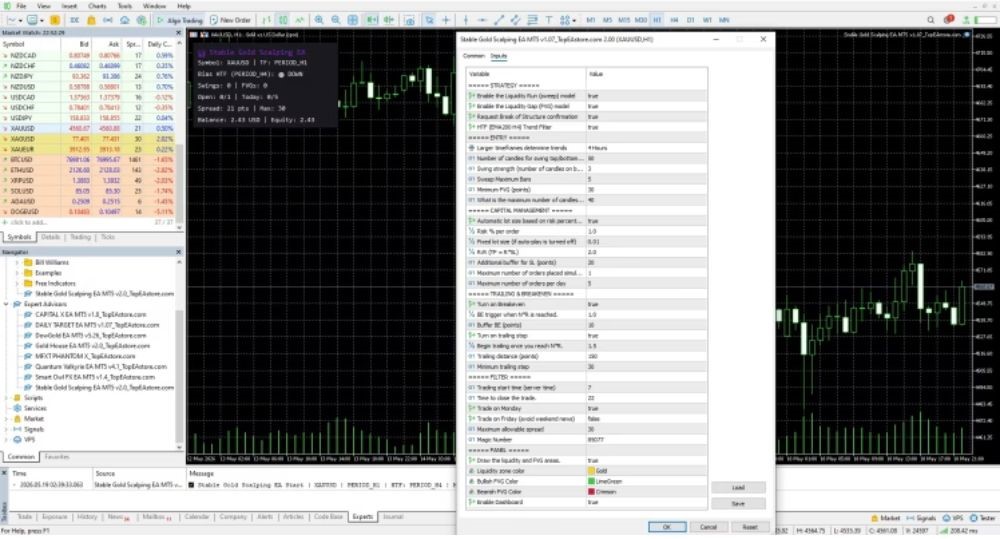The height and width of the screenshot is (539, 1000).
Task: Open Market in the status bar
Action: [885, 519]
